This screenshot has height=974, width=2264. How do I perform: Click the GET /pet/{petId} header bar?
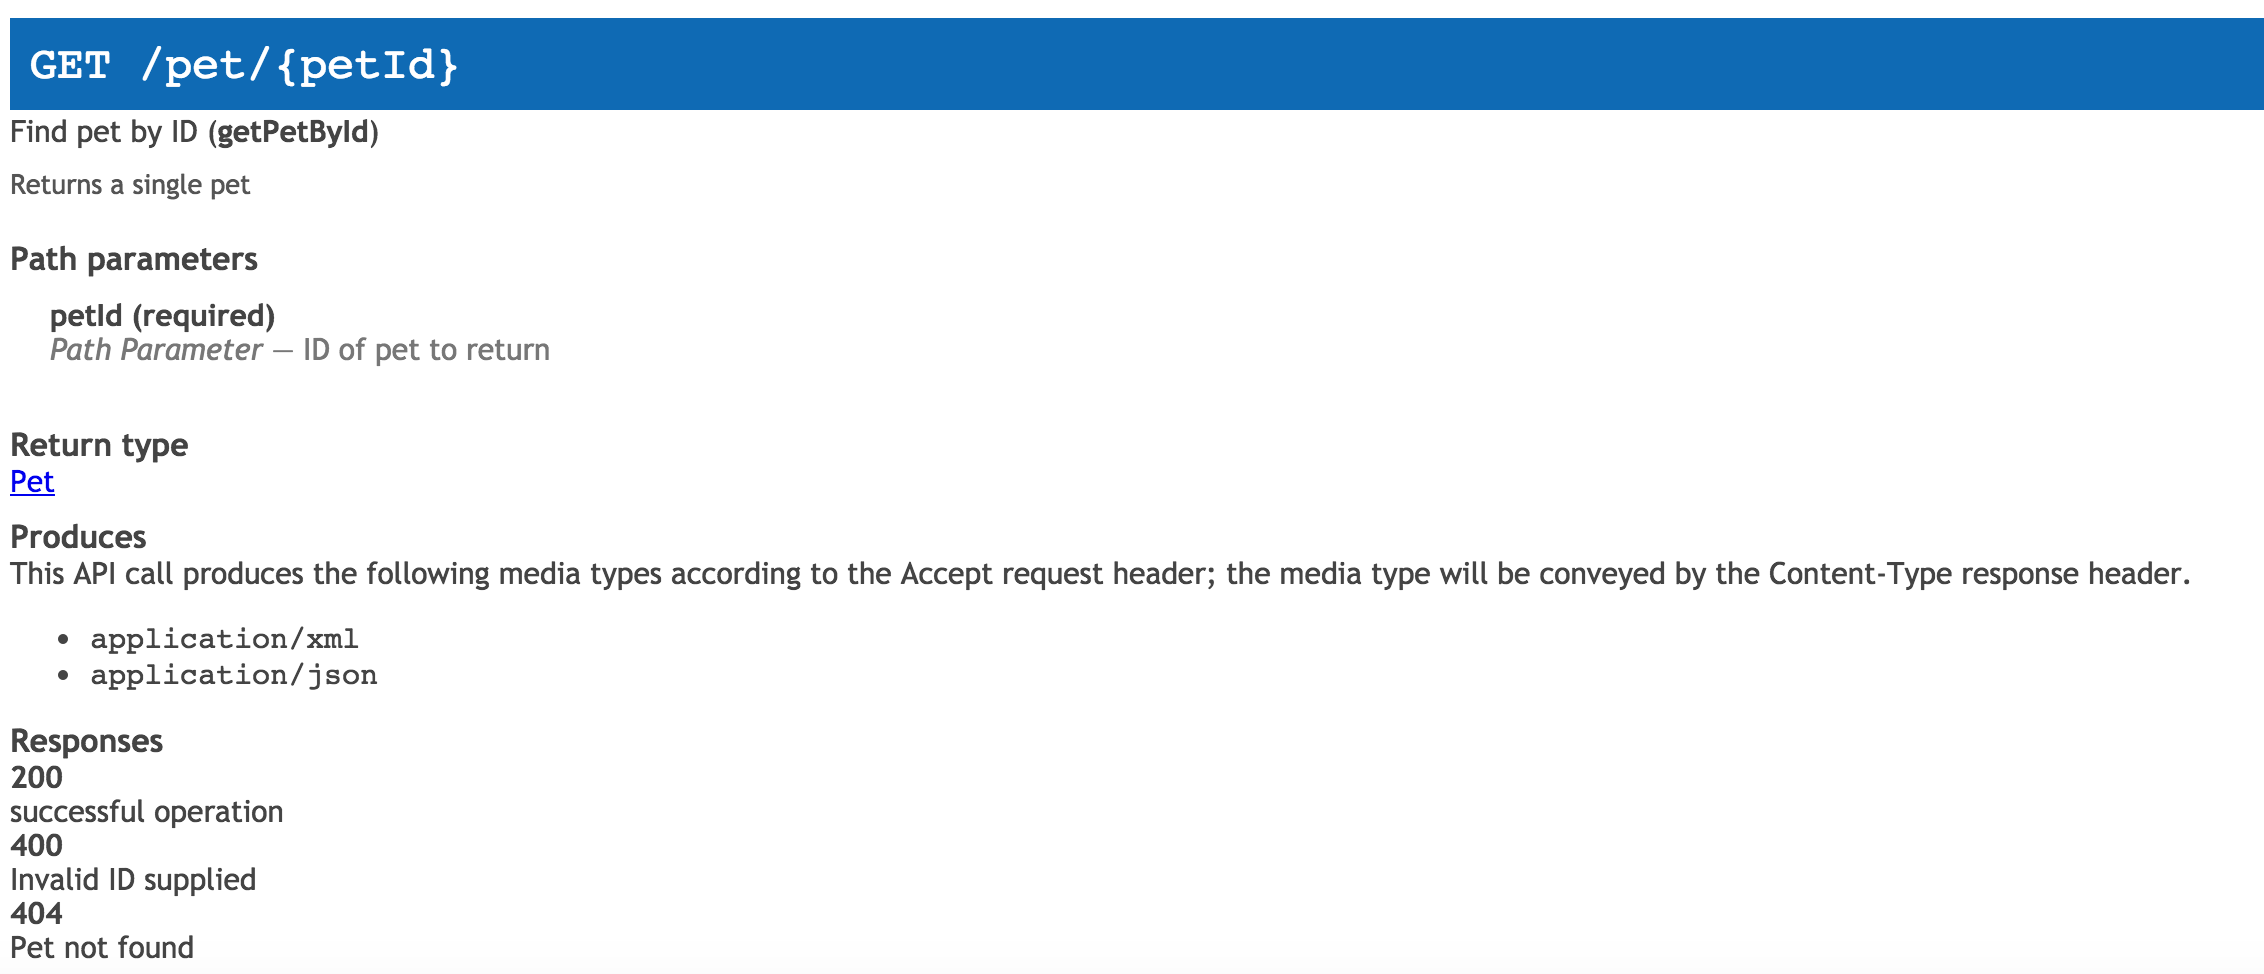pyautogui.click(x=1137, y=64)
